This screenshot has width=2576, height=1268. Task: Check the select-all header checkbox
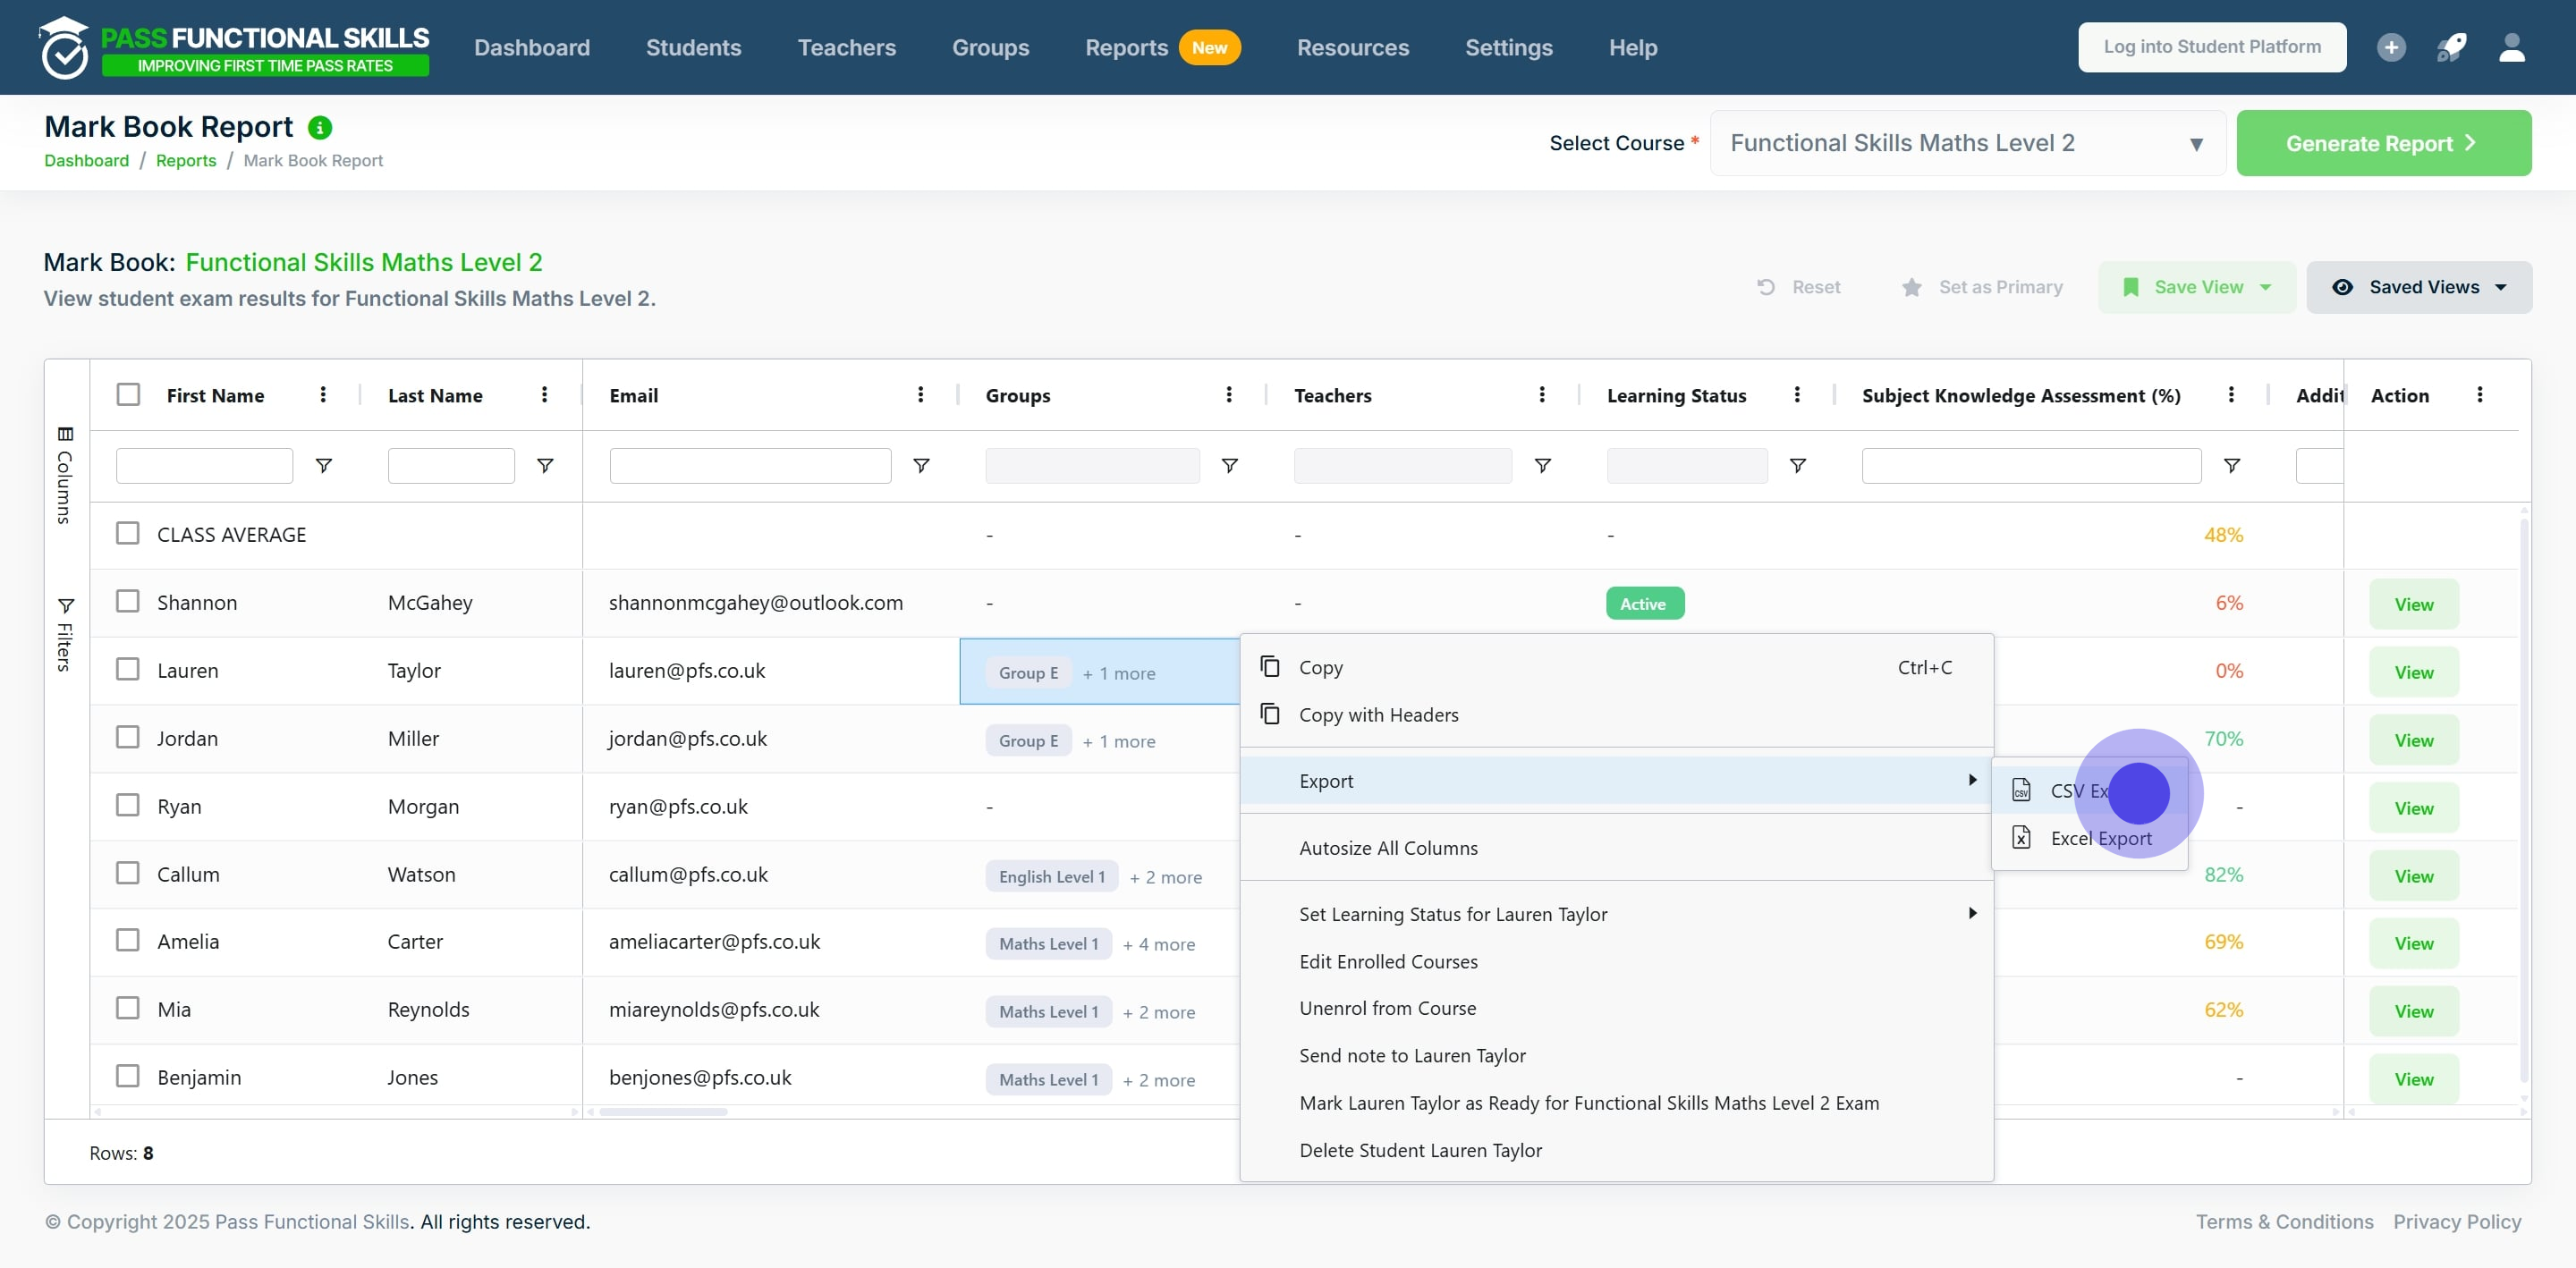(128, 394)
